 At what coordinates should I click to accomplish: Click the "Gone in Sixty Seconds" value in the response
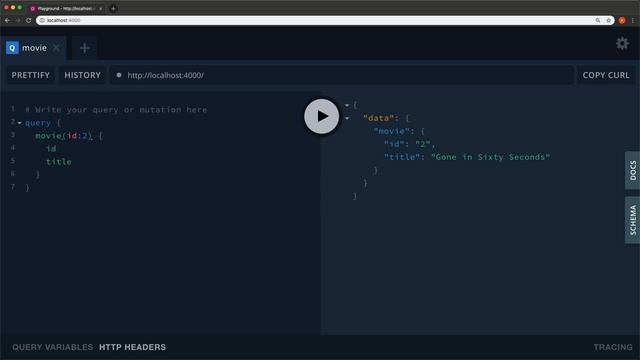point(490,157)
